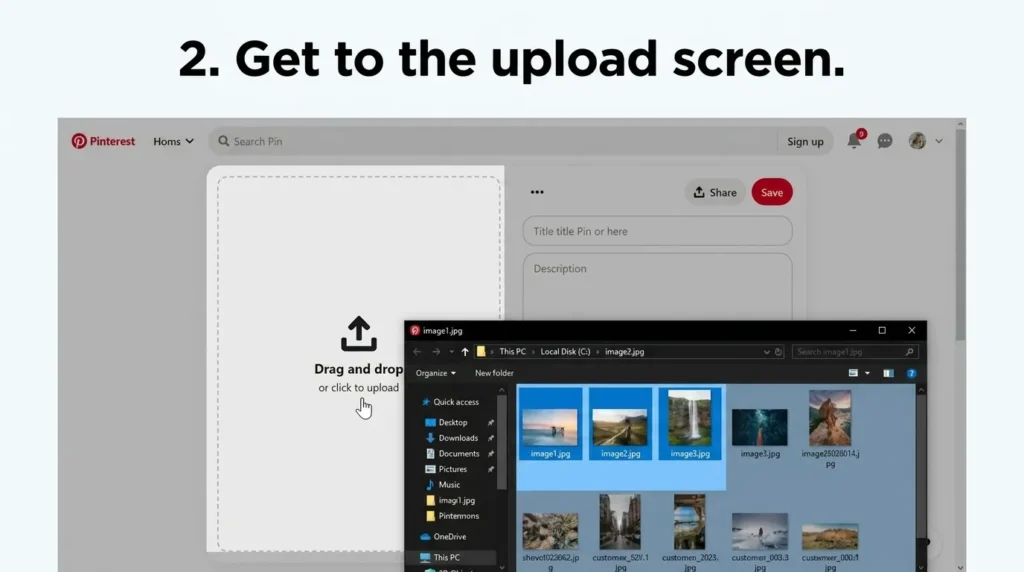Image resolution: width=1024 pixels, height=572 pixels.
Task: Click the Pinterest icon in dialog title bar
Action: pos(415,331)
